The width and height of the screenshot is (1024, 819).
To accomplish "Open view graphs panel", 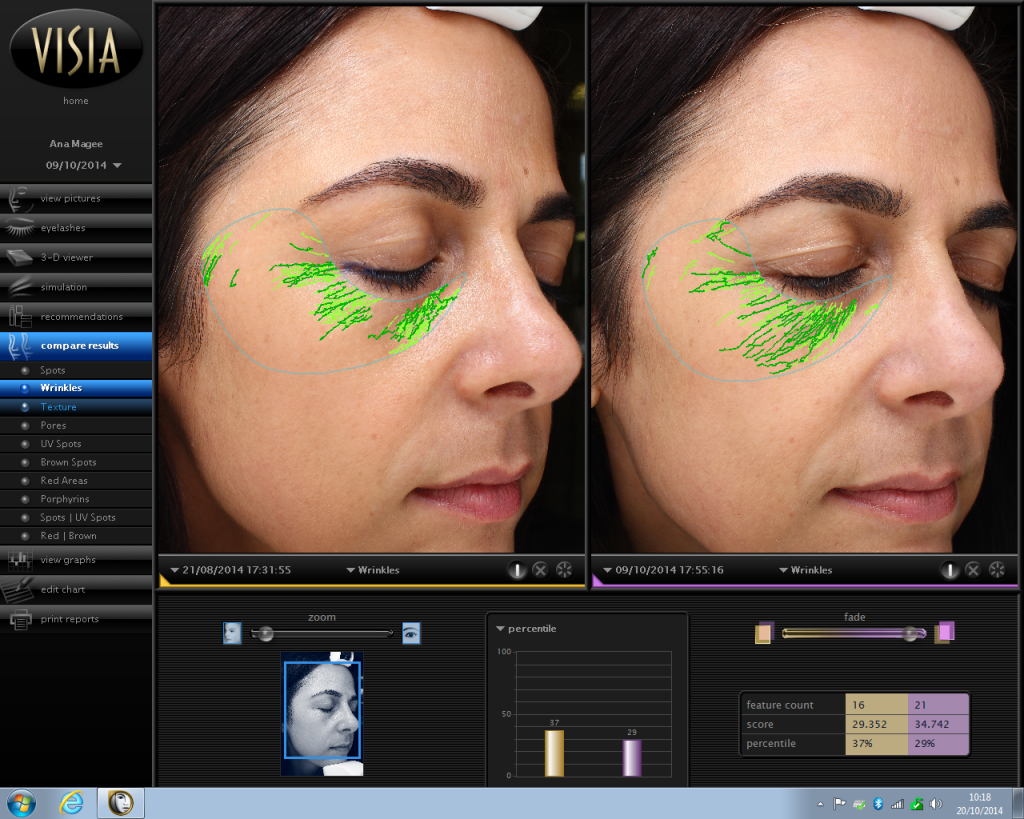I will [x=67, y=560].
